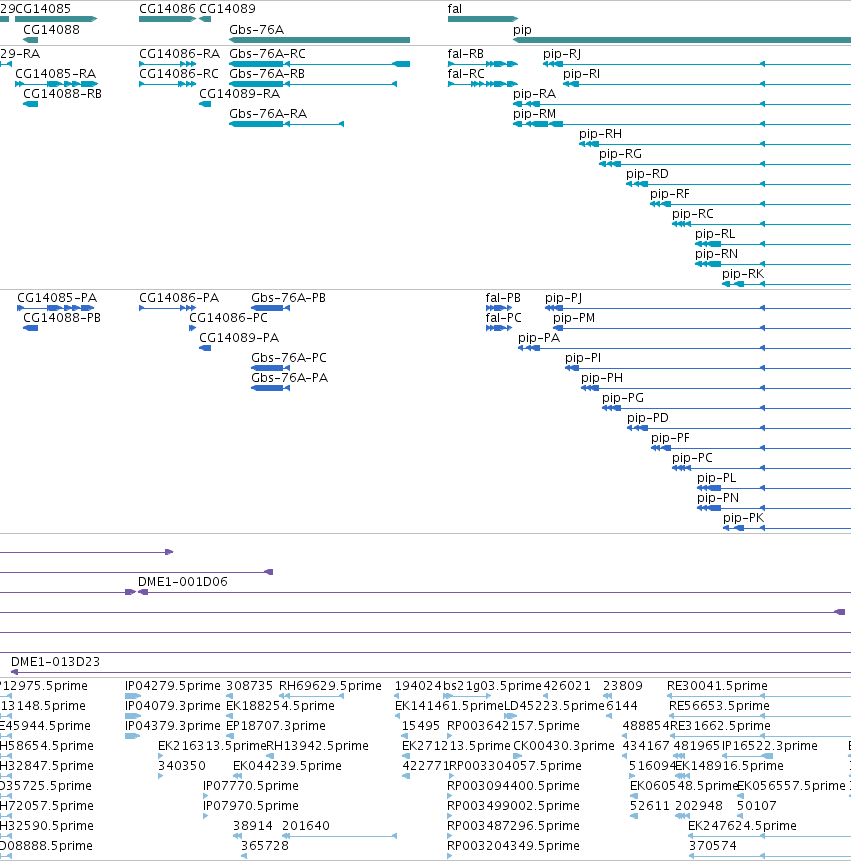Click transcript pip-RJ
The height and width of the screenshot is (861, 851).
click(697, 64)
